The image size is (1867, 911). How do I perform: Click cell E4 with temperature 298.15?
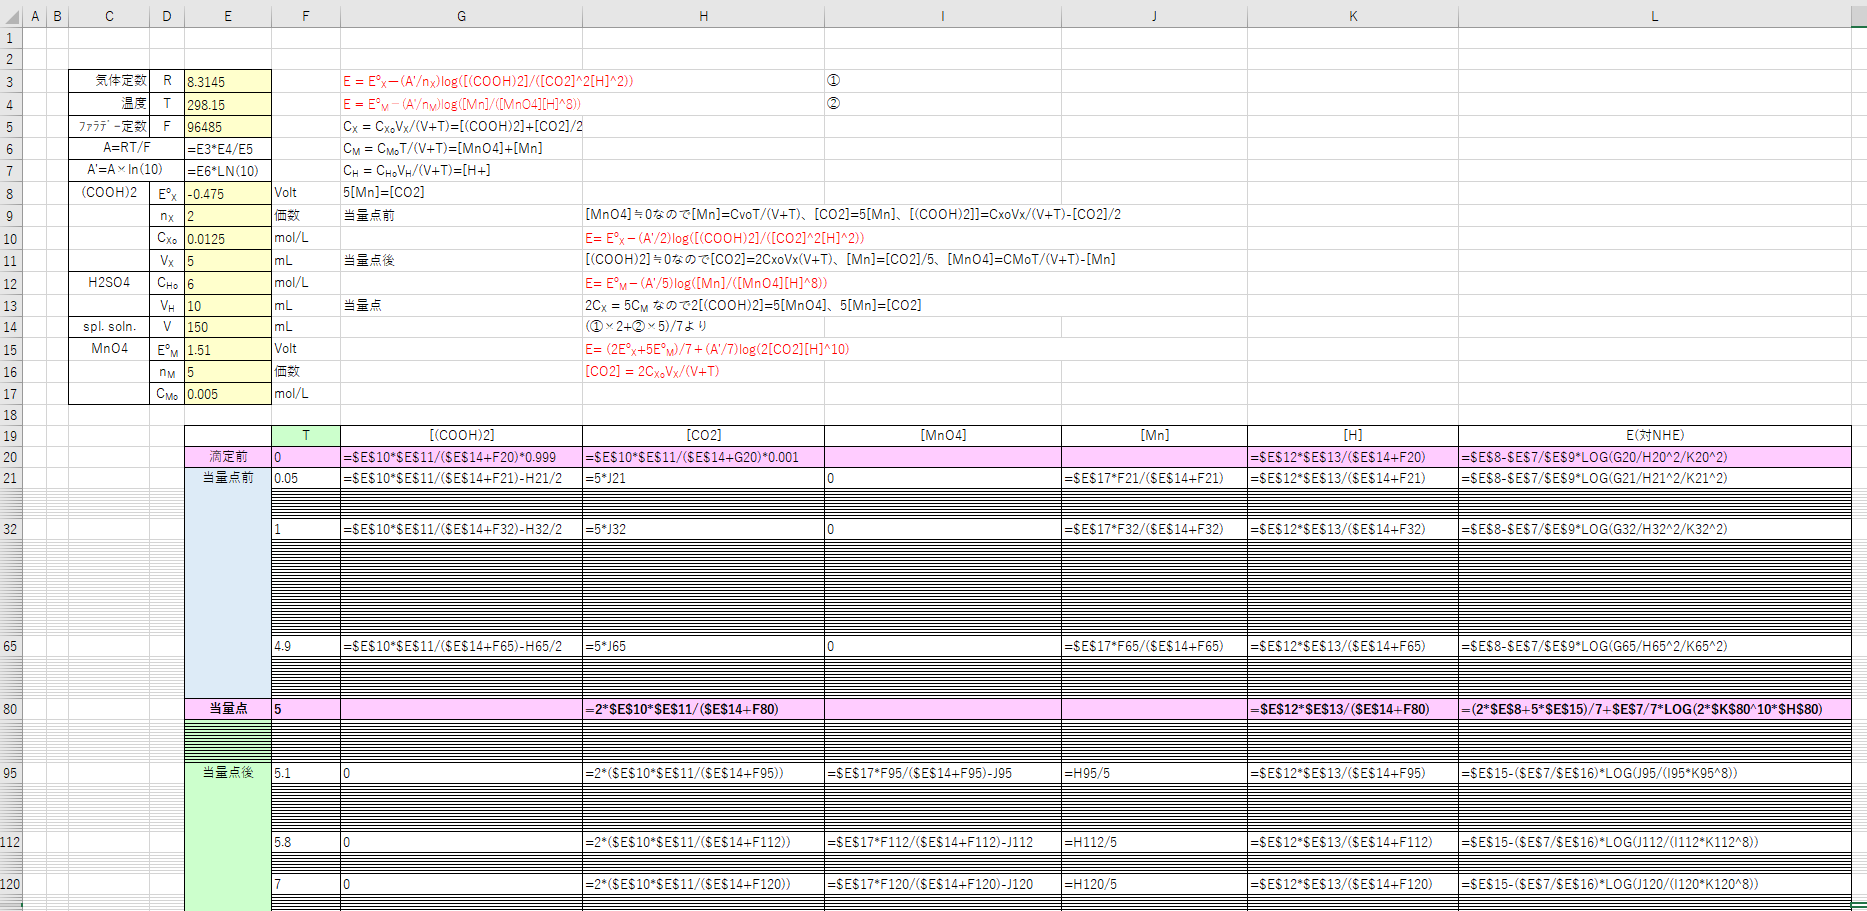(x=228, y=104)
